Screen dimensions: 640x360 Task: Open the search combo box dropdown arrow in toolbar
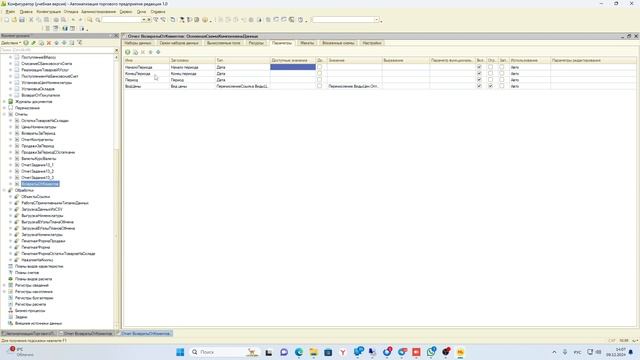pos(144,20)
